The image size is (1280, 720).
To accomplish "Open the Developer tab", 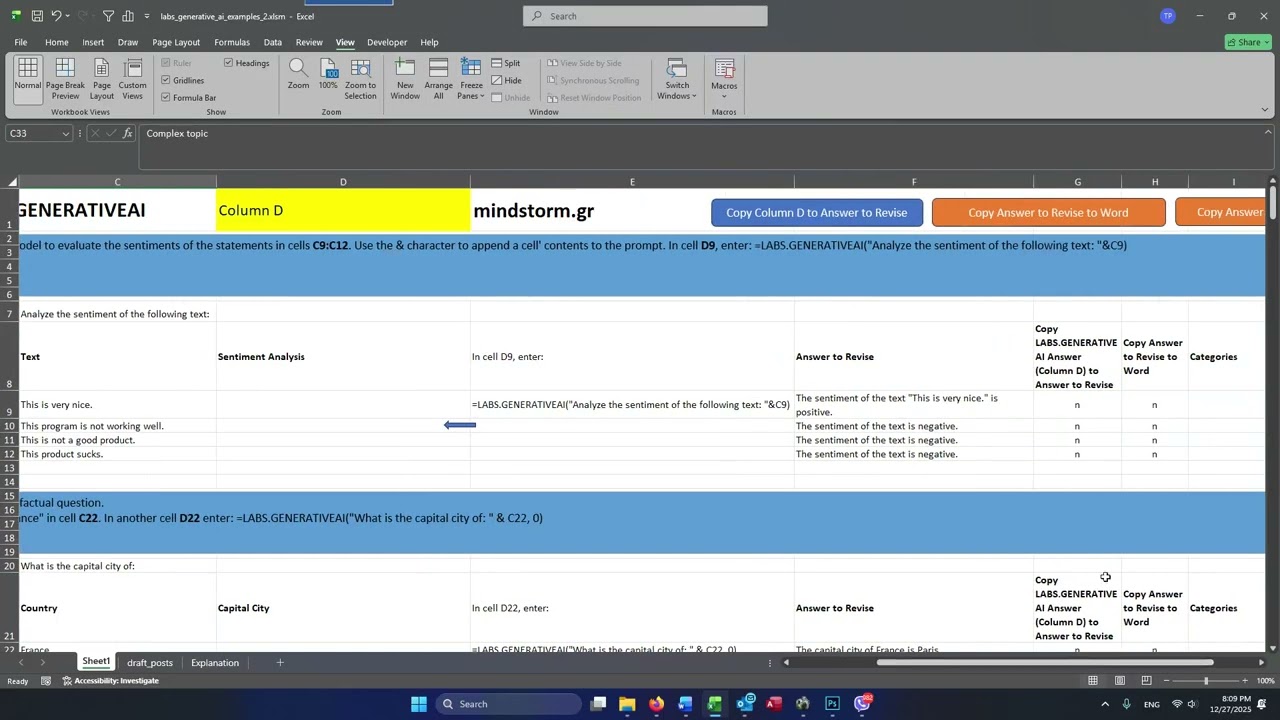I will (387, 42).
